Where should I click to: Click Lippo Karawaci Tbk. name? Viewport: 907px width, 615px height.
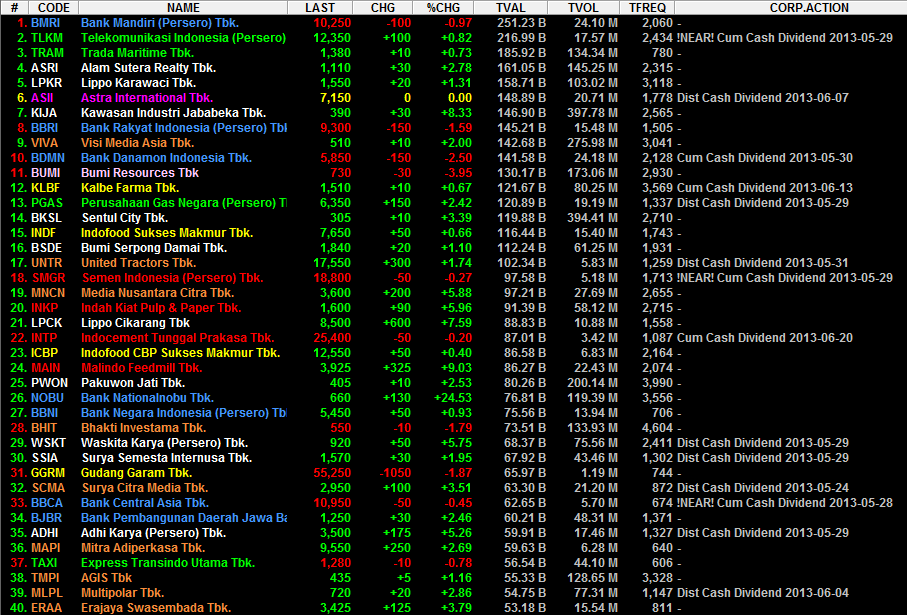click(x=138, y=83)
